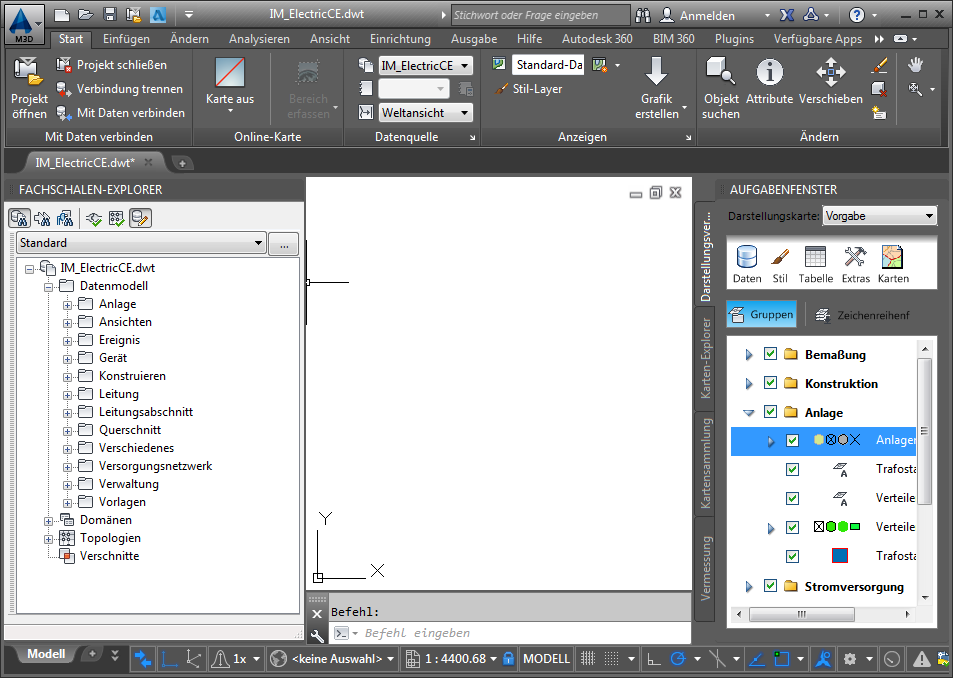
Task: Open Tabelle in Aufgabenfenster
Action: (816, 264)
